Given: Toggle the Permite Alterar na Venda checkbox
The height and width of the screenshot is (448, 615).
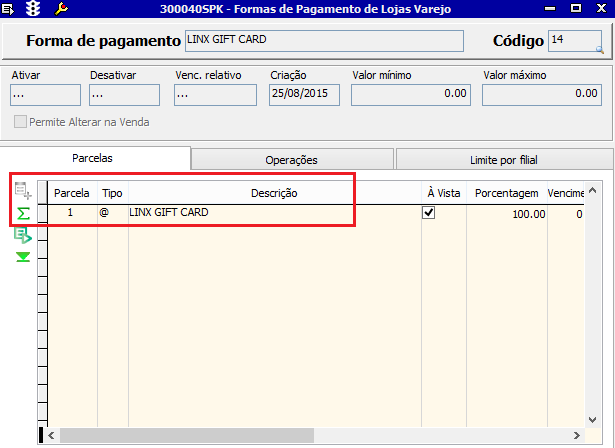Looking at the screenshot, I should coord(20,122).
